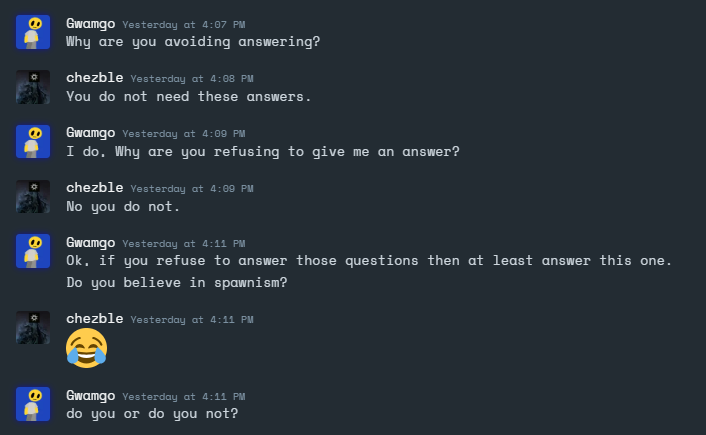Click message text 'do you or do you not?'

tap(152, 414)
